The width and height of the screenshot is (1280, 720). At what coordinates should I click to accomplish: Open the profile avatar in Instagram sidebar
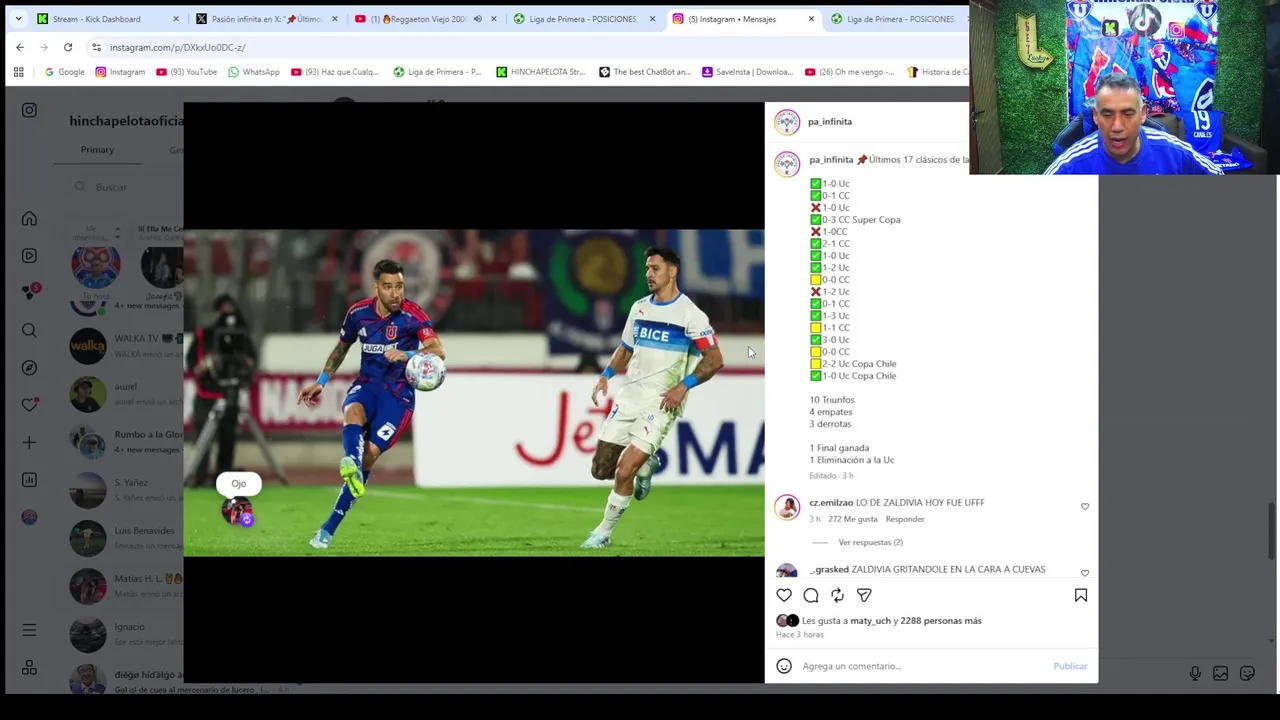pos(29,517)
